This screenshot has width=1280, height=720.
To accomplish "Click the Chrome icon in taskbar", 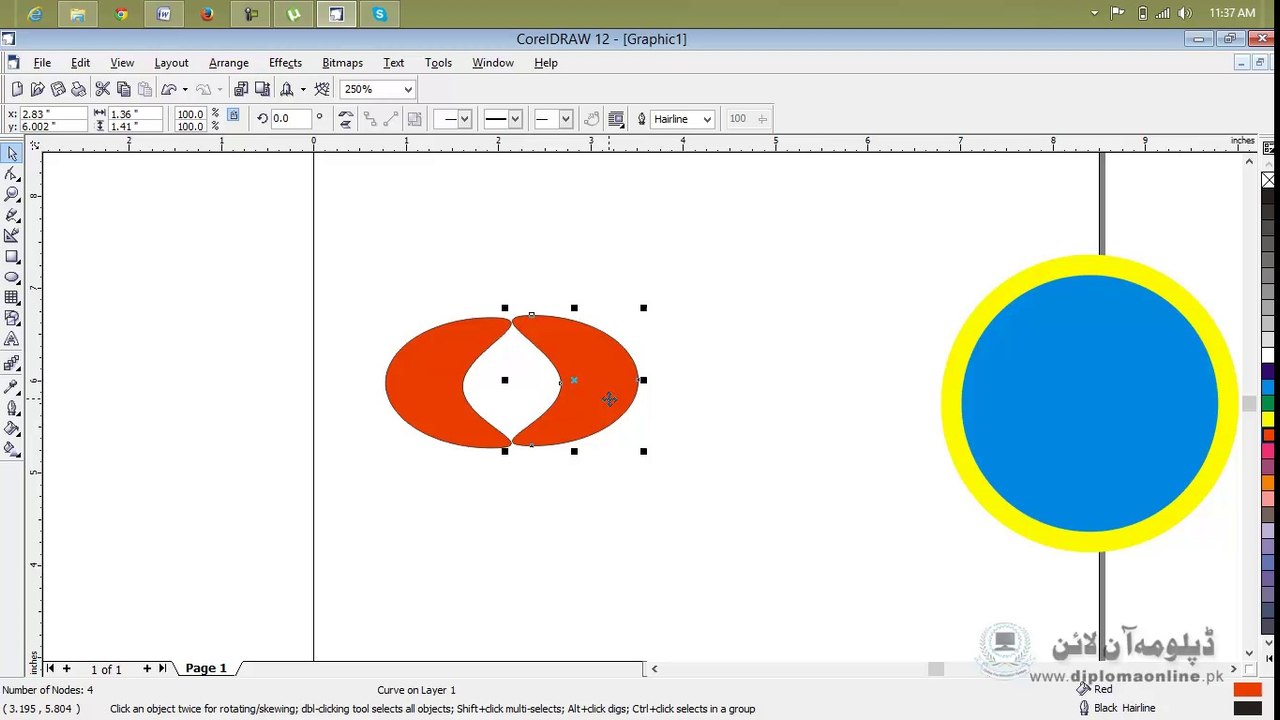I will [x=121, y=14].
